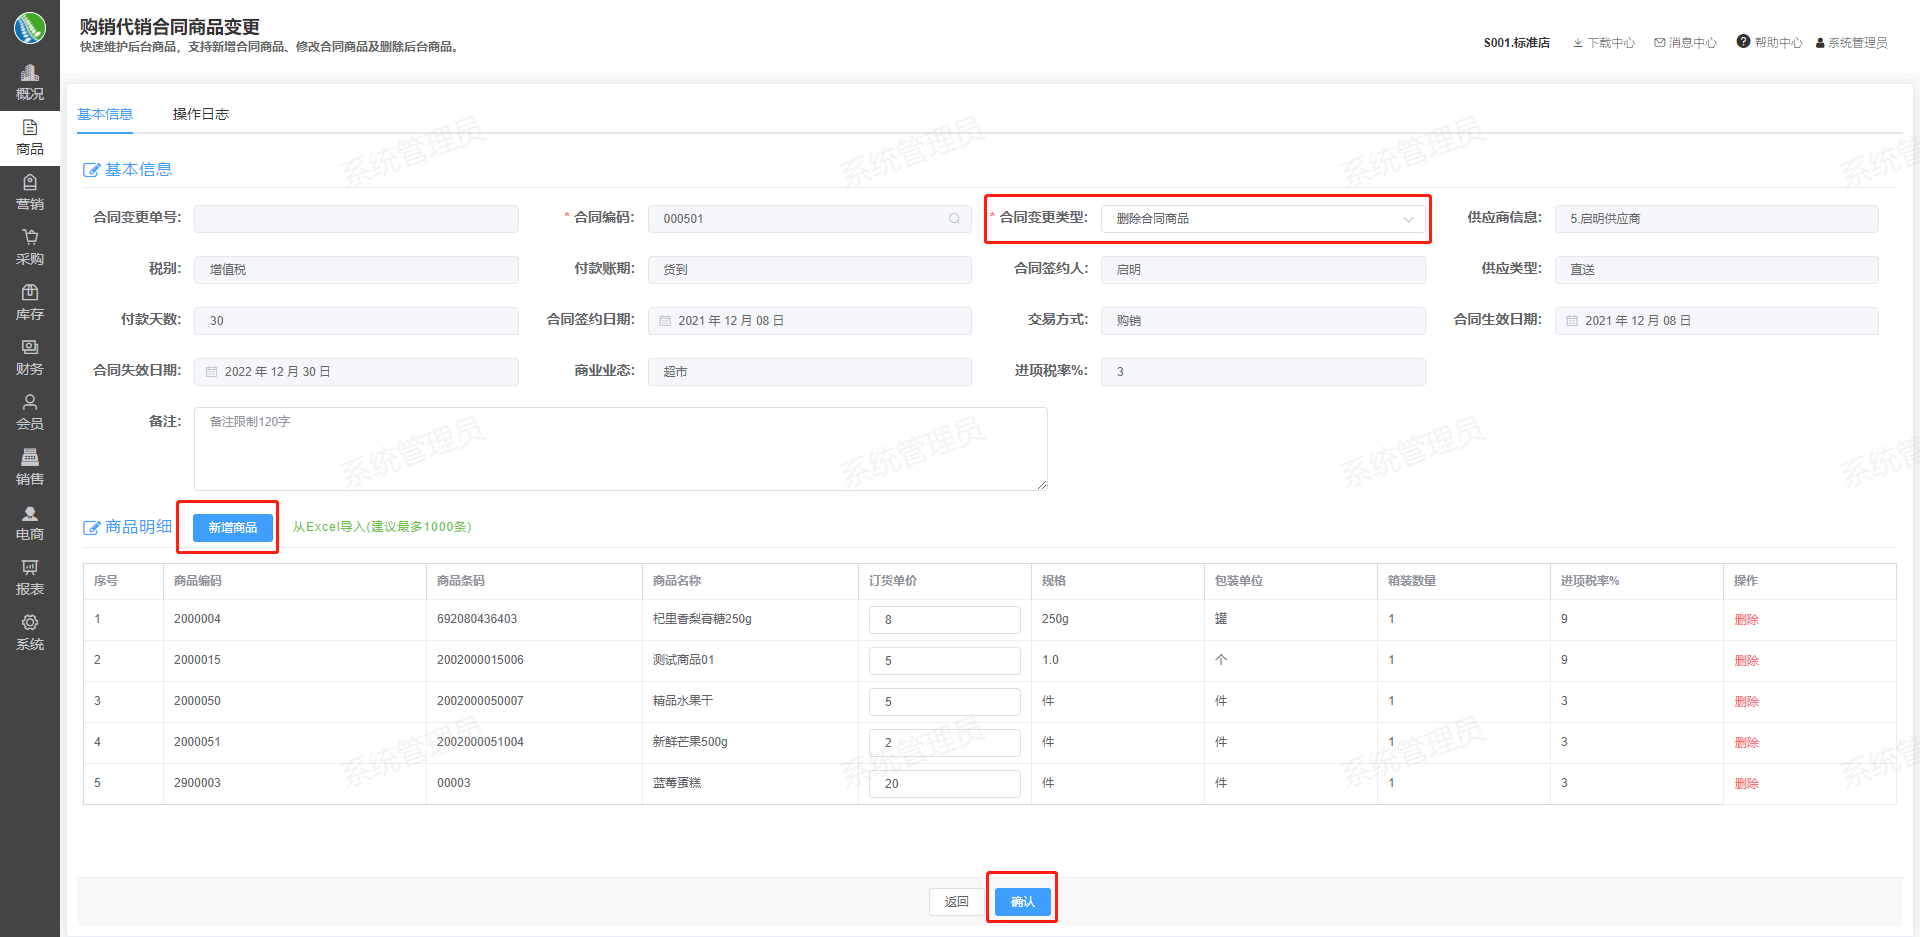Click the calendar icon in 合同签约日期

point(665,321)
